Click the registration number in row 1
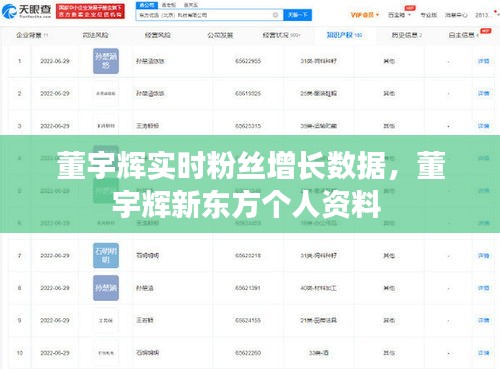 [x=248, y=61]
